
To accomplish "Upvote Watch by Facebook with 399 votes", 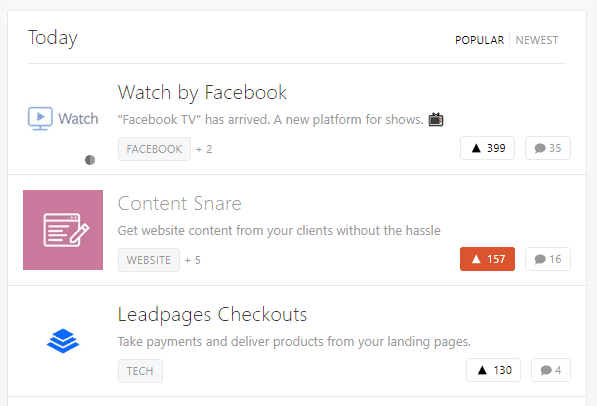I will pos(487,148).
